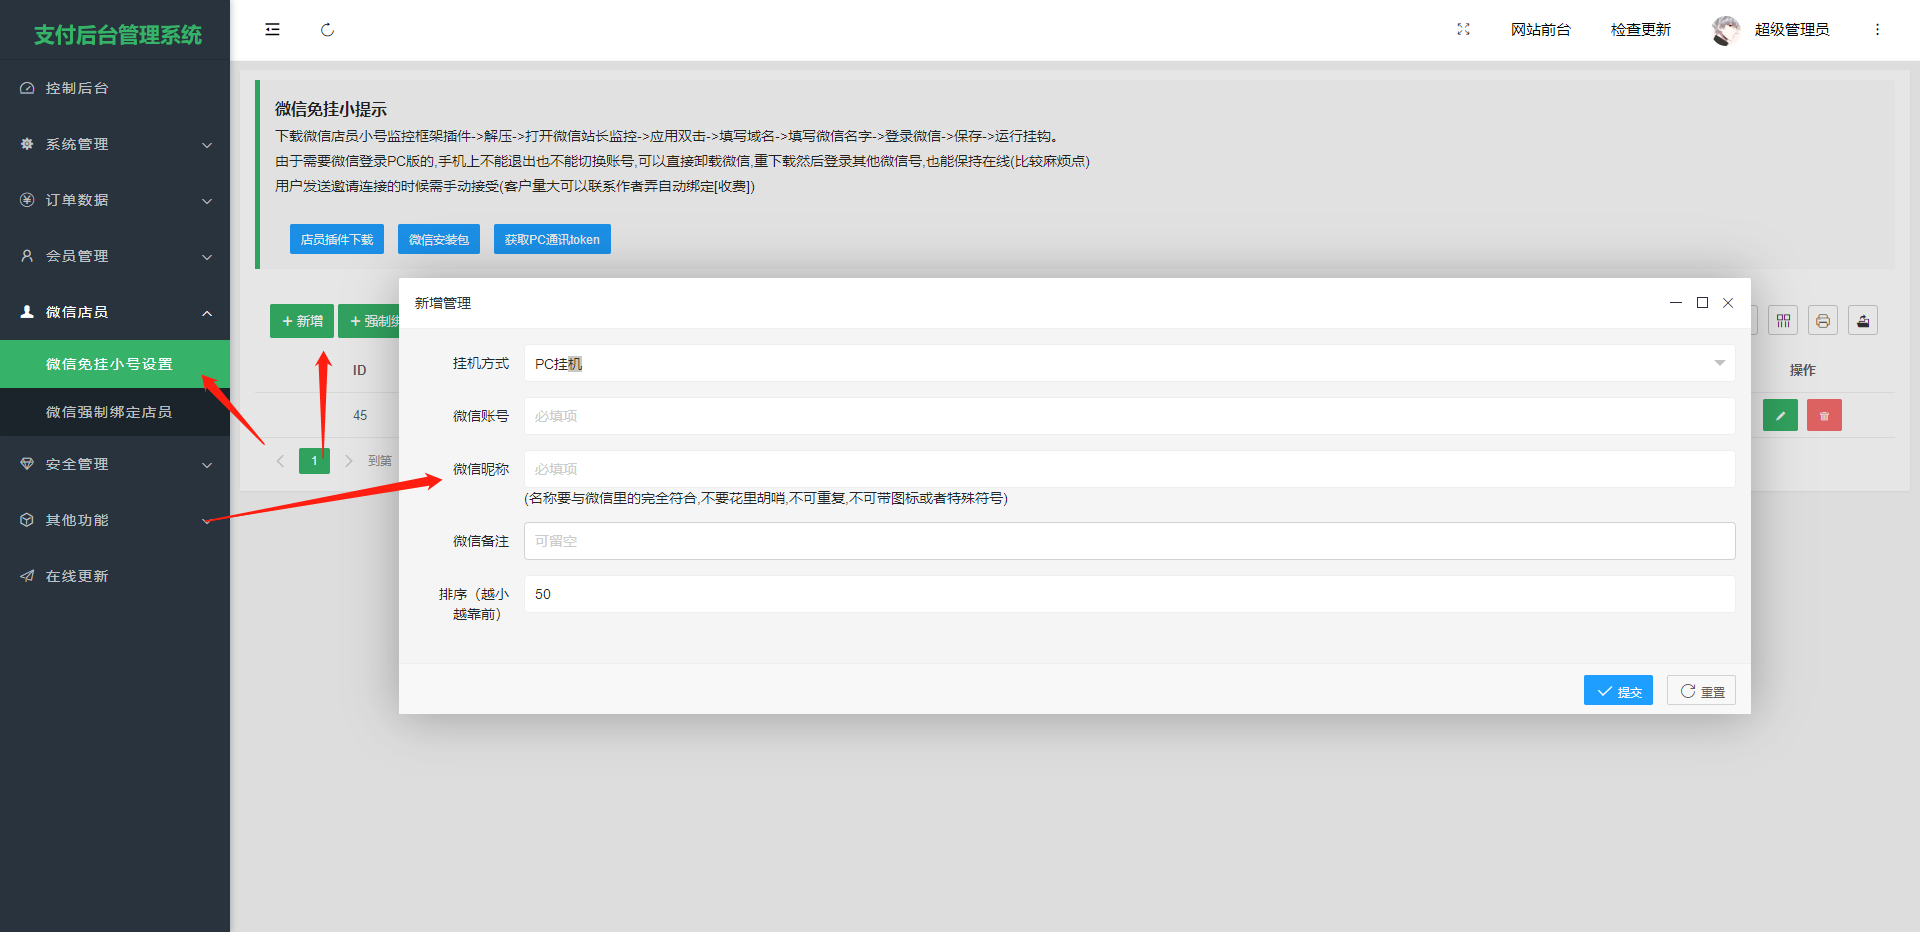Image resolution: width=1920 pixels, height=932 pixels.
Task: Click the 店员插件下载 button
Action: click(337, 240)
